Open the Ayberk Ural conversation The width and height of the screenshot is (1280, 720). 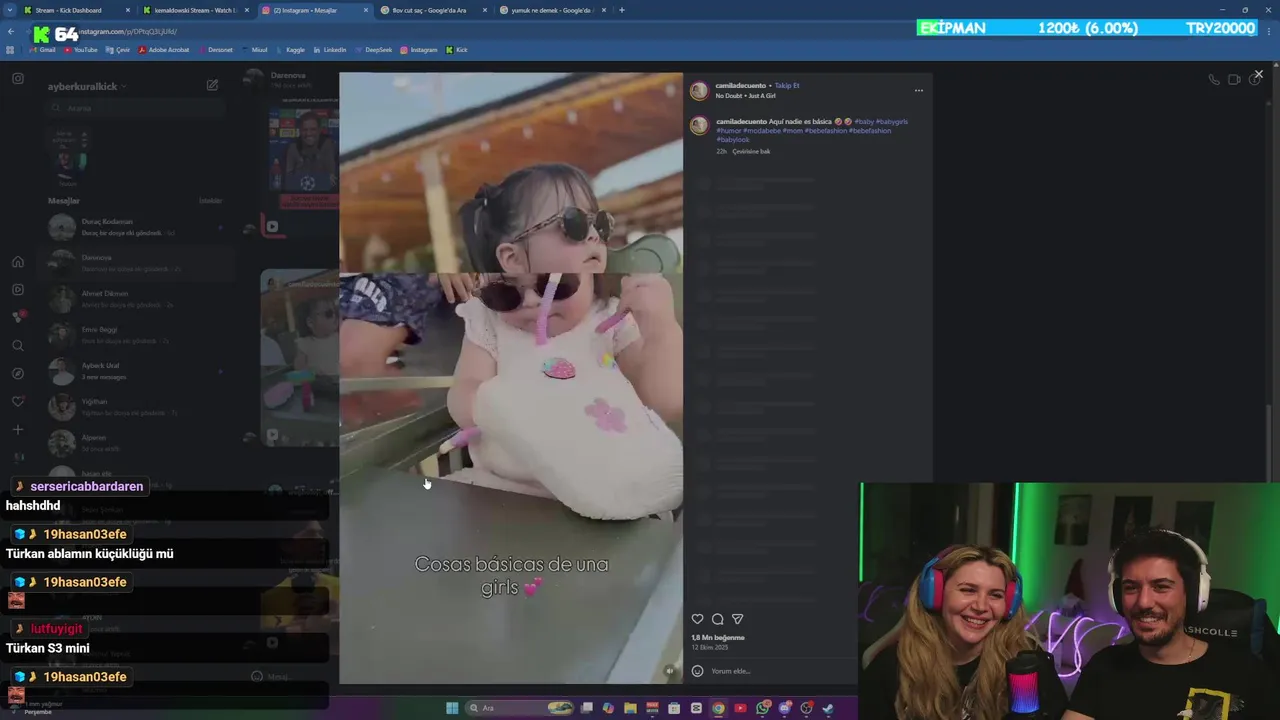coord(136,371)
